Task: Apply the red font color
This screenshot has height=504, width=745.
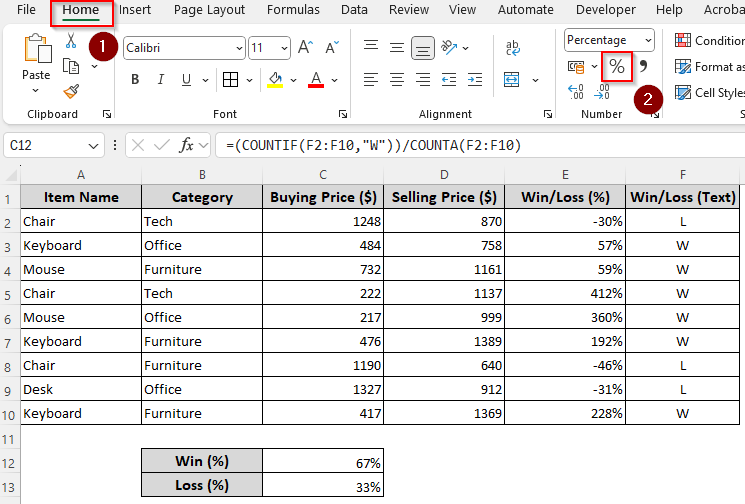Action: click(x=316, y=79)
